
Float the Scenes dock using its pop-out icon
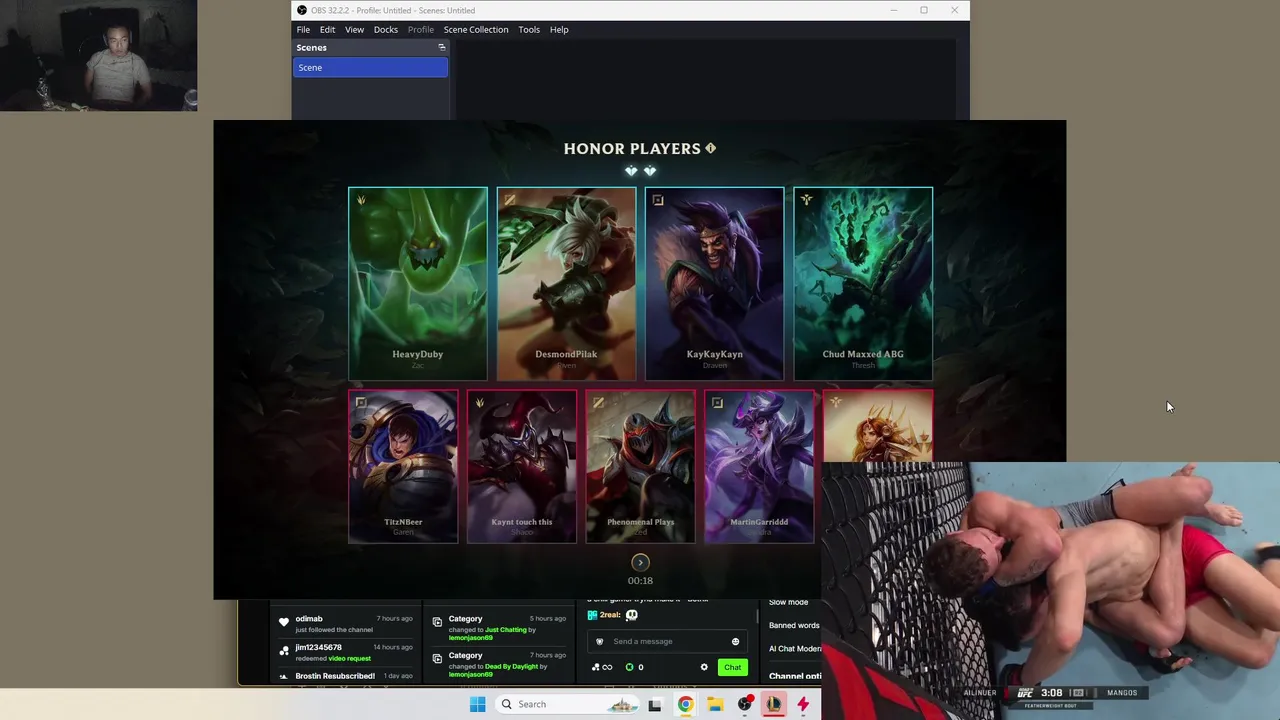pyautogui.click(x=441, y=47)
